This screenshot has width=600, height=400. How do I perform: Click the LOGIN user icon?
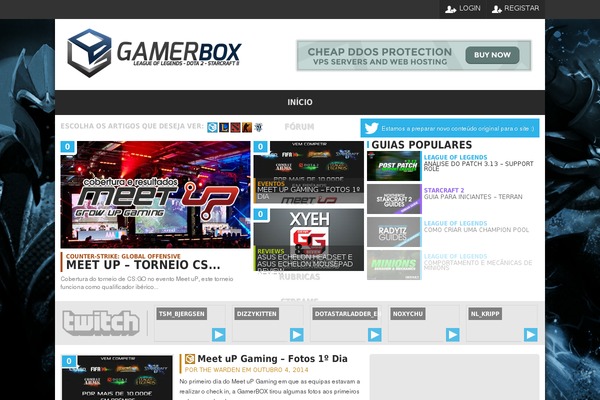450,9
